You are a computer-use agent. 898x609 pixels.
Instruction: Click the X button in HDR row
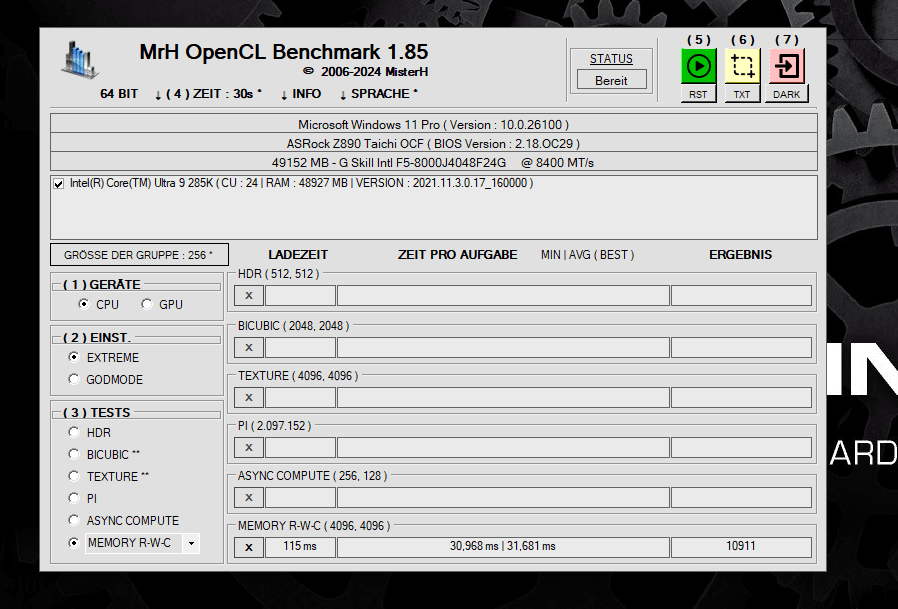click(249, 296)
